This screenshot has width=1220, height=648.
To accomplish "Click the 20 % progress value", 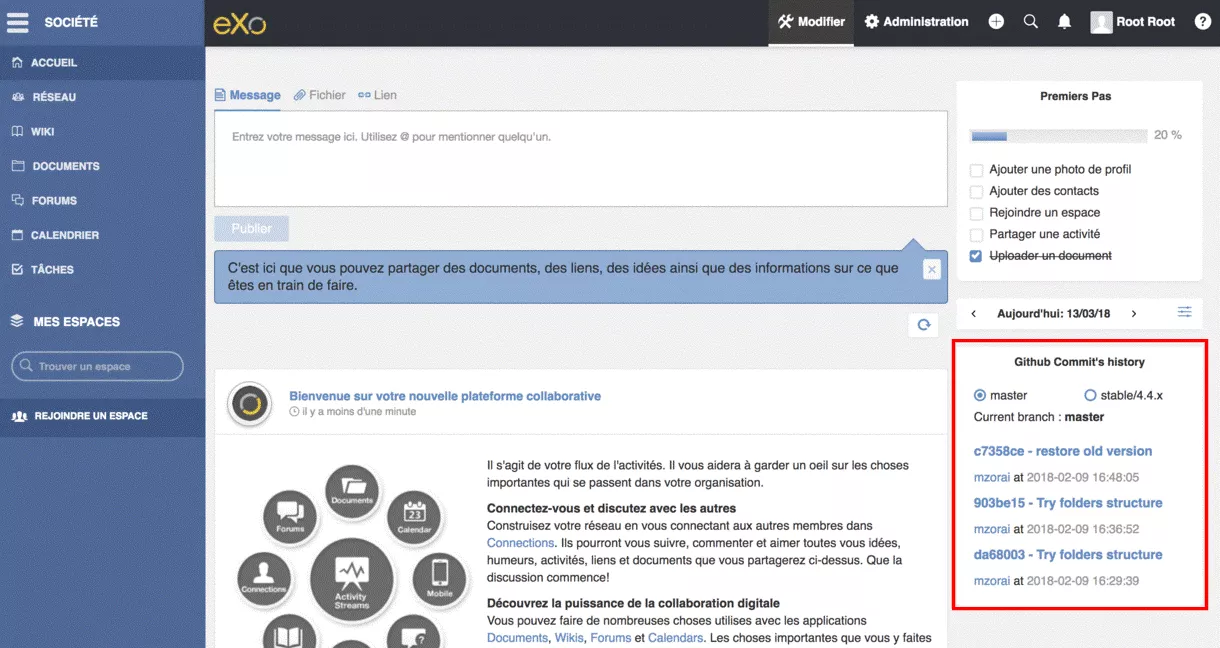I will [x=1167, y=135].
